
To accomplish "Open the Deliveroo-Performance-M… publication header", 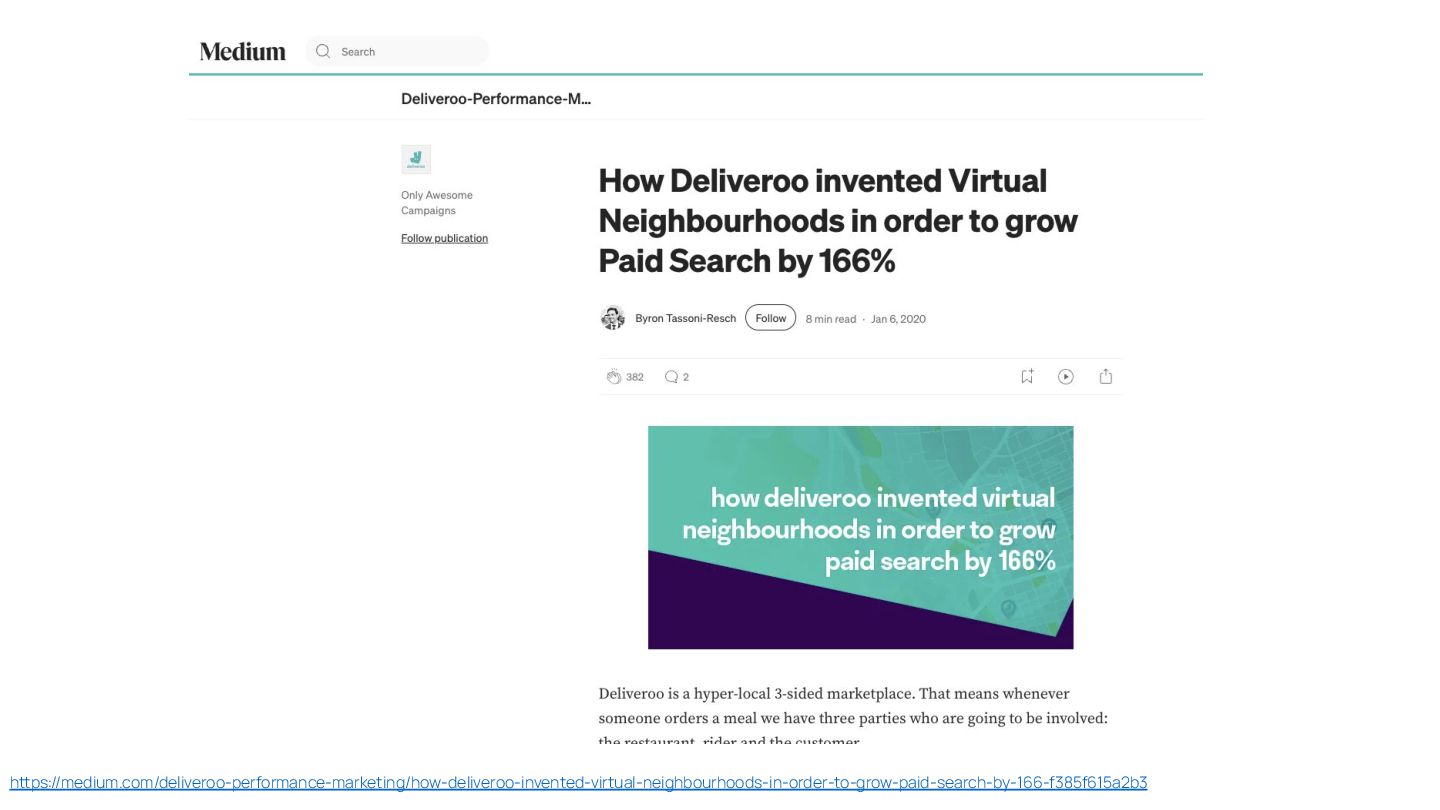I will [x=496, y=98].
